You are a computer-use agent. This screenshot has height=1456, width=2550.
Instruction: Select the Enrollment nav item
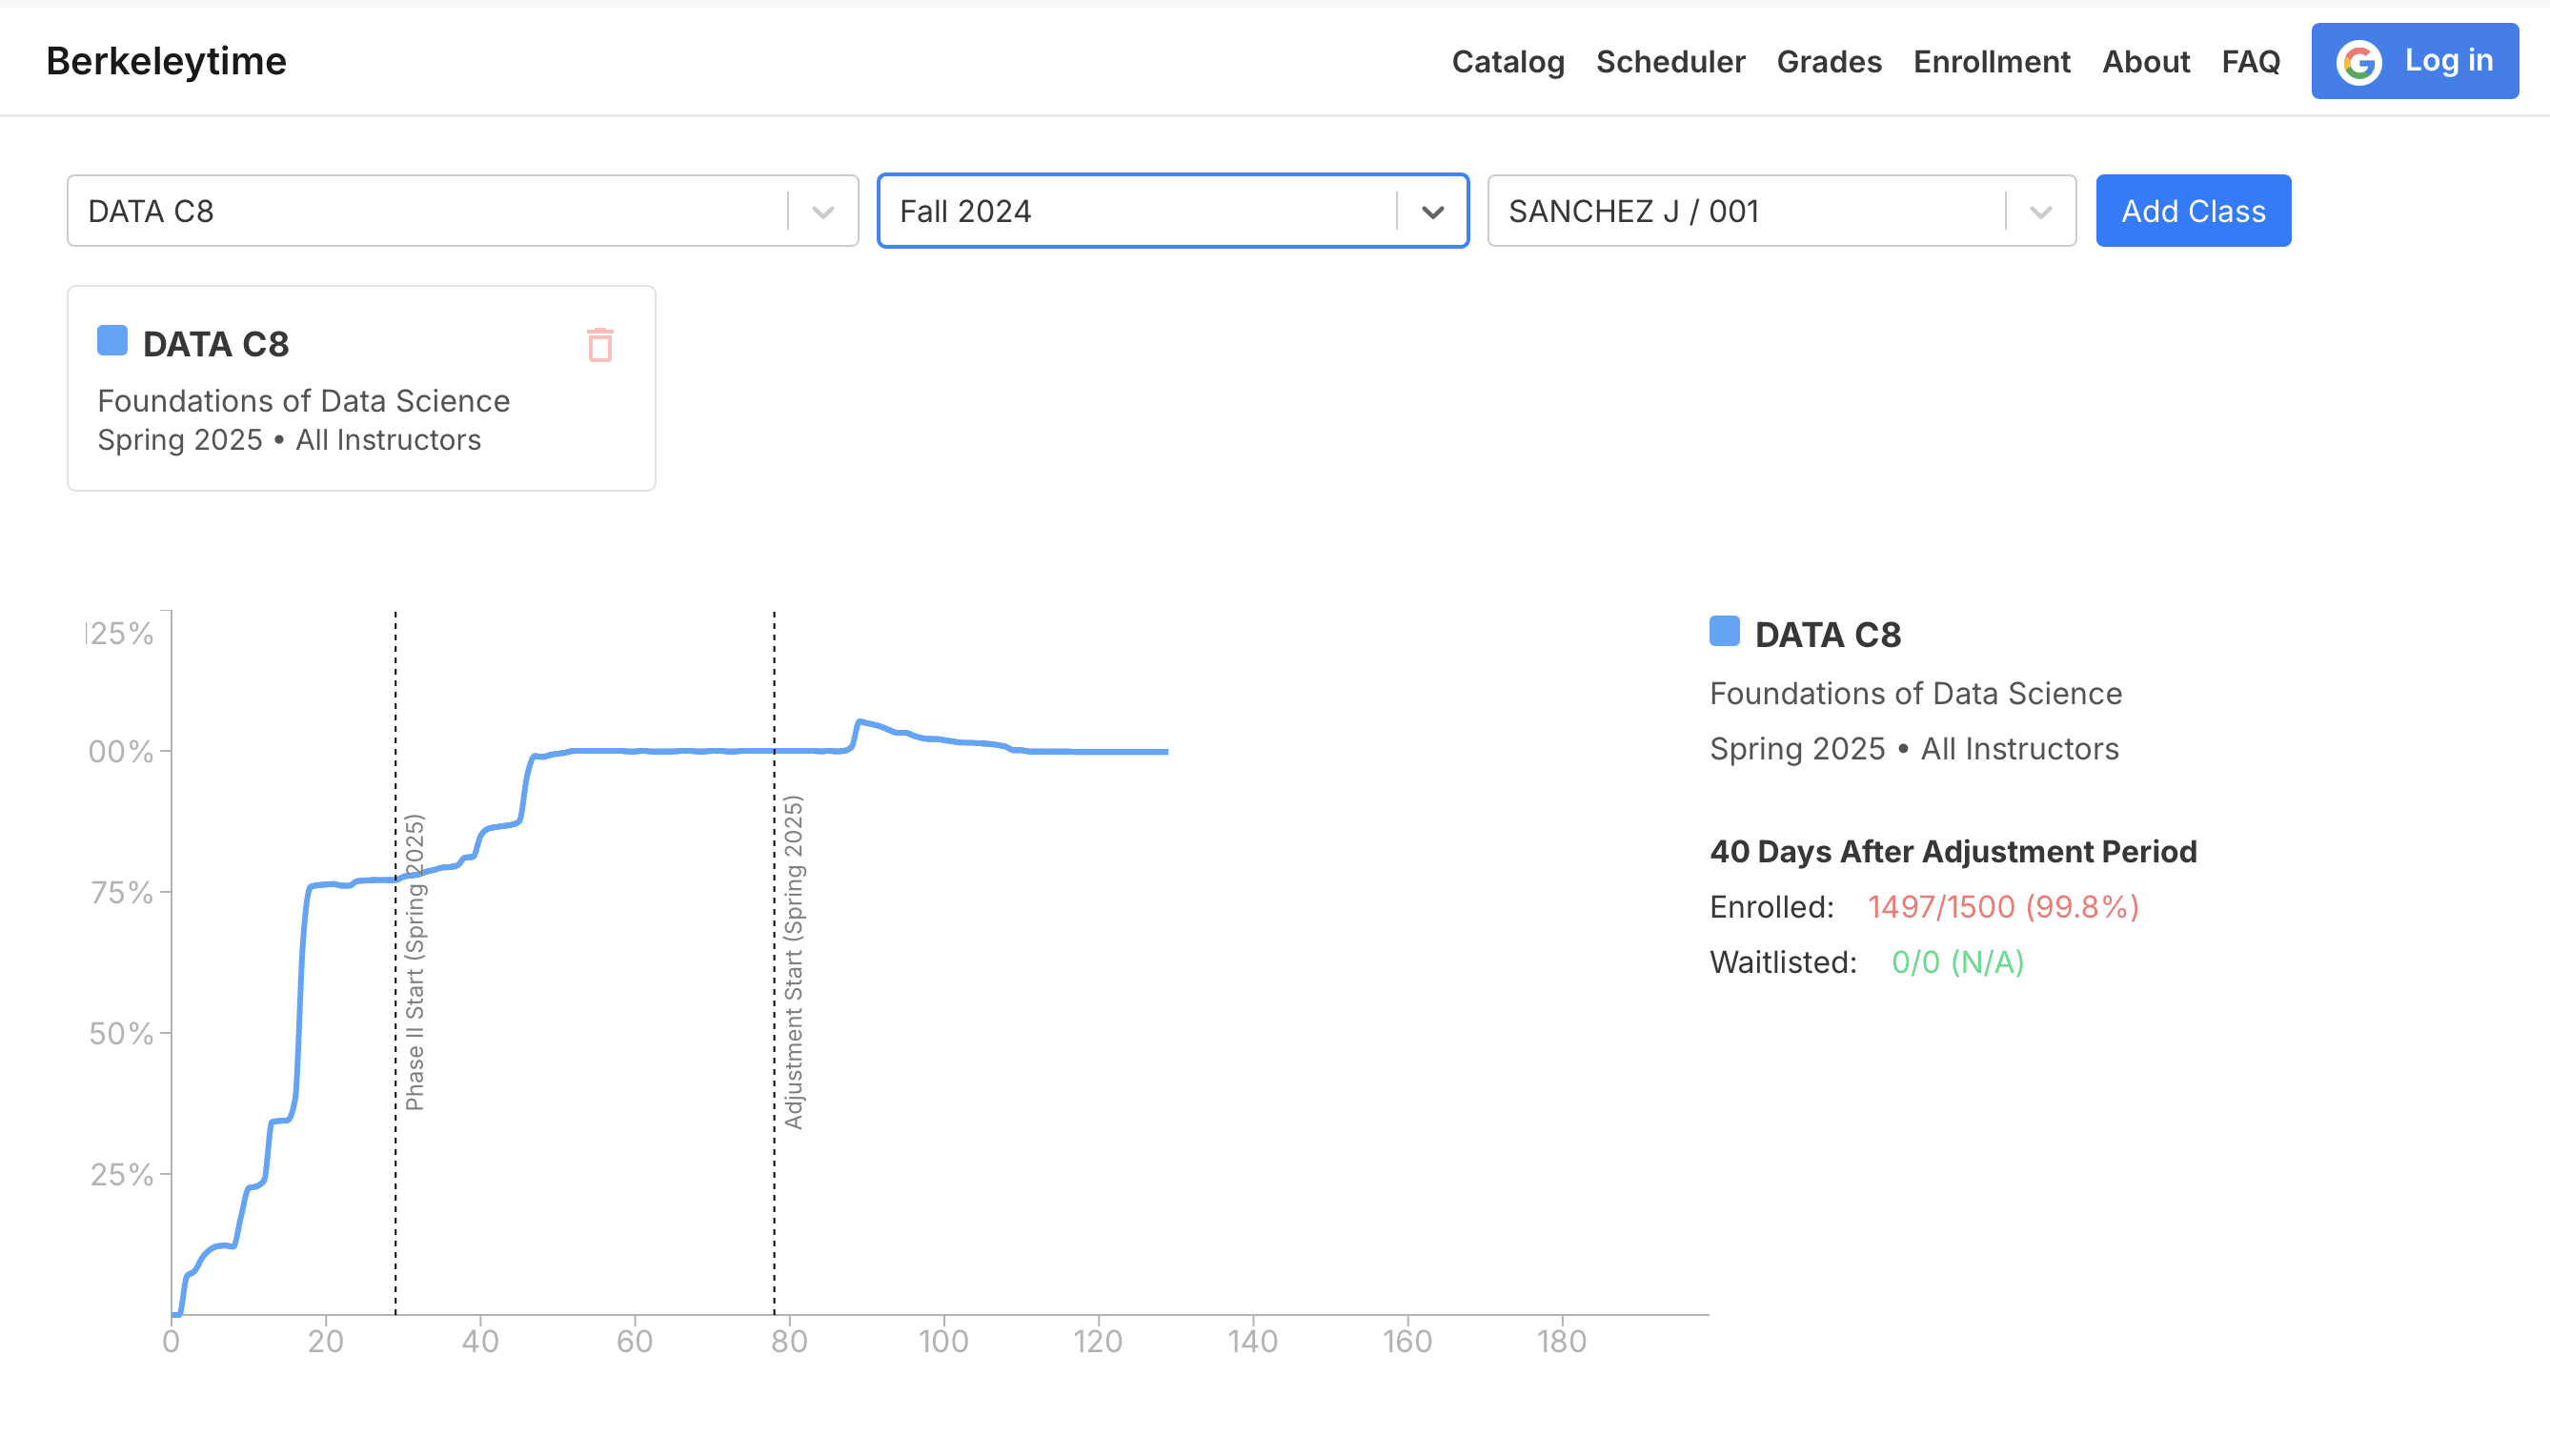pos(1991,62)
